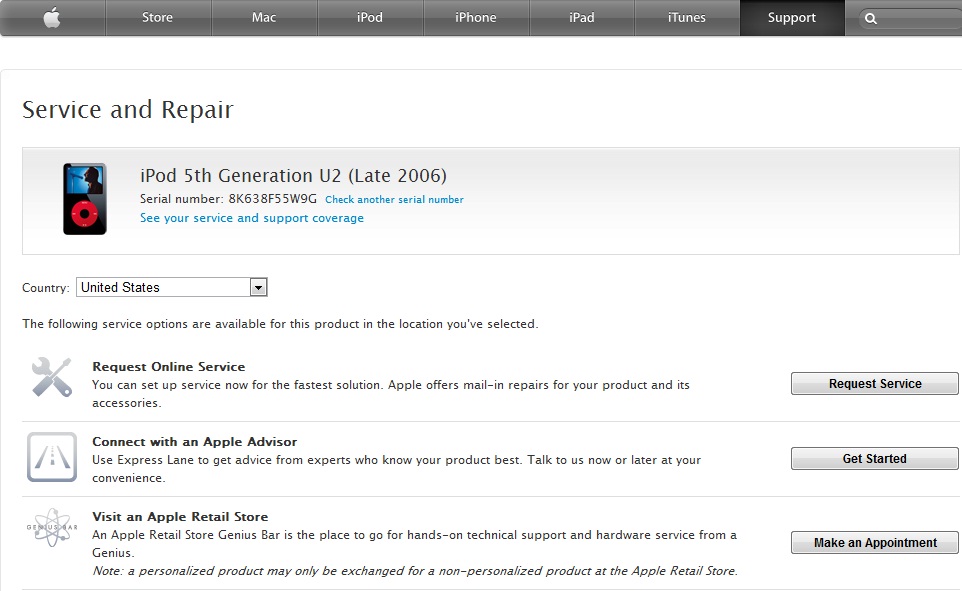962x591 pixels.
Task: Open the iTunes navigation tab
Action: tap(687, 18)
